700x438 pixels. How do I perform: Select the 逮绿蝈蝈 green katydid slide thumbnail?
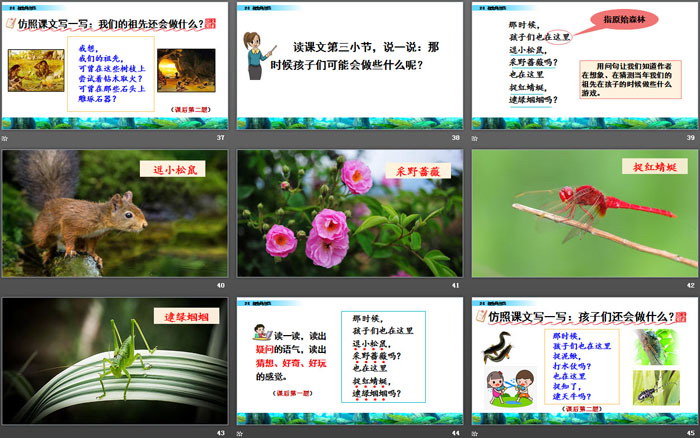[x=115, y=361]
